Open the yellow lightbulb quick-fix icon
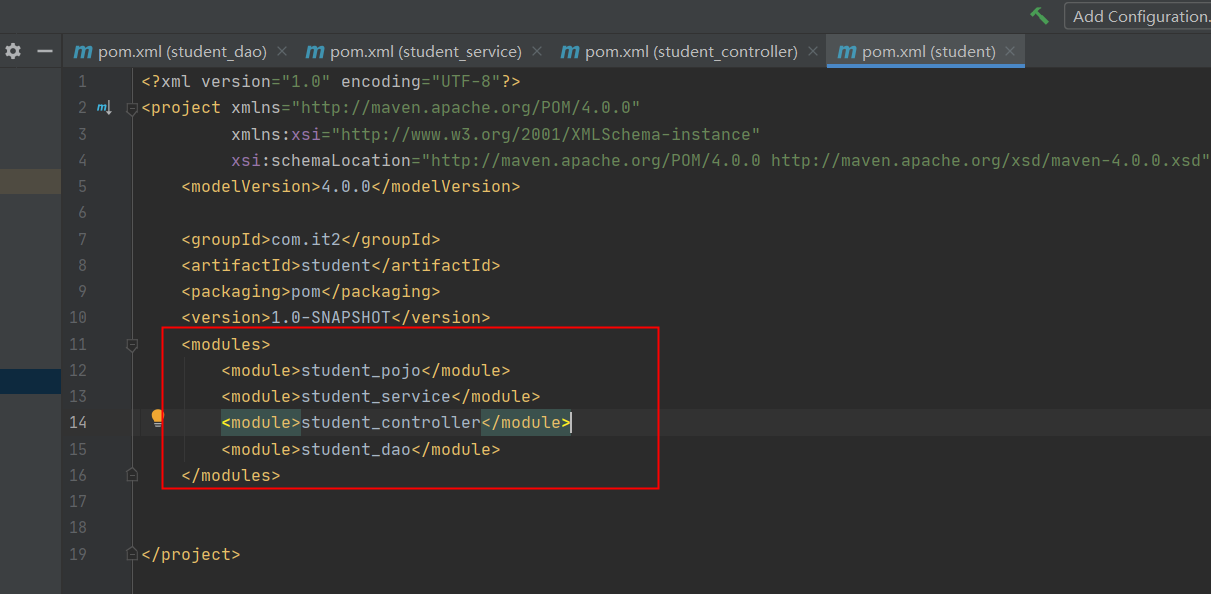This screenshot has width=1211, height=594. coord(157,419)
